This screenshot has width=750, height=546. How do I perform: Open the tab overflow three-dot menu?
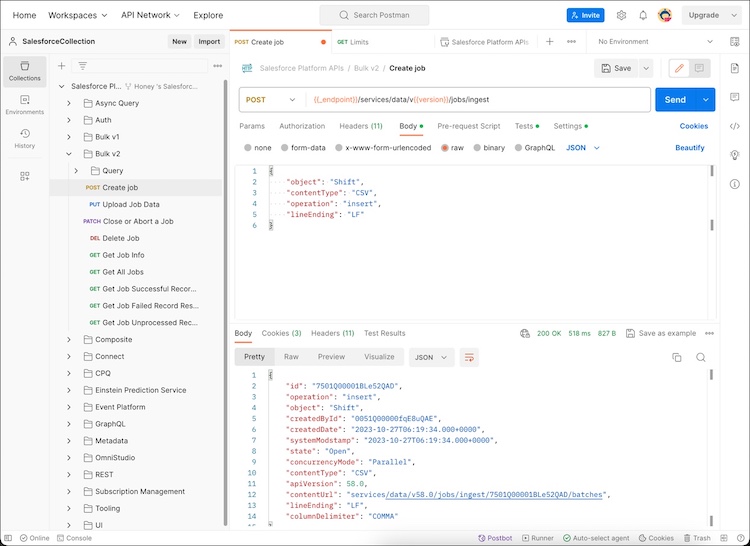(x=571, y=42)
